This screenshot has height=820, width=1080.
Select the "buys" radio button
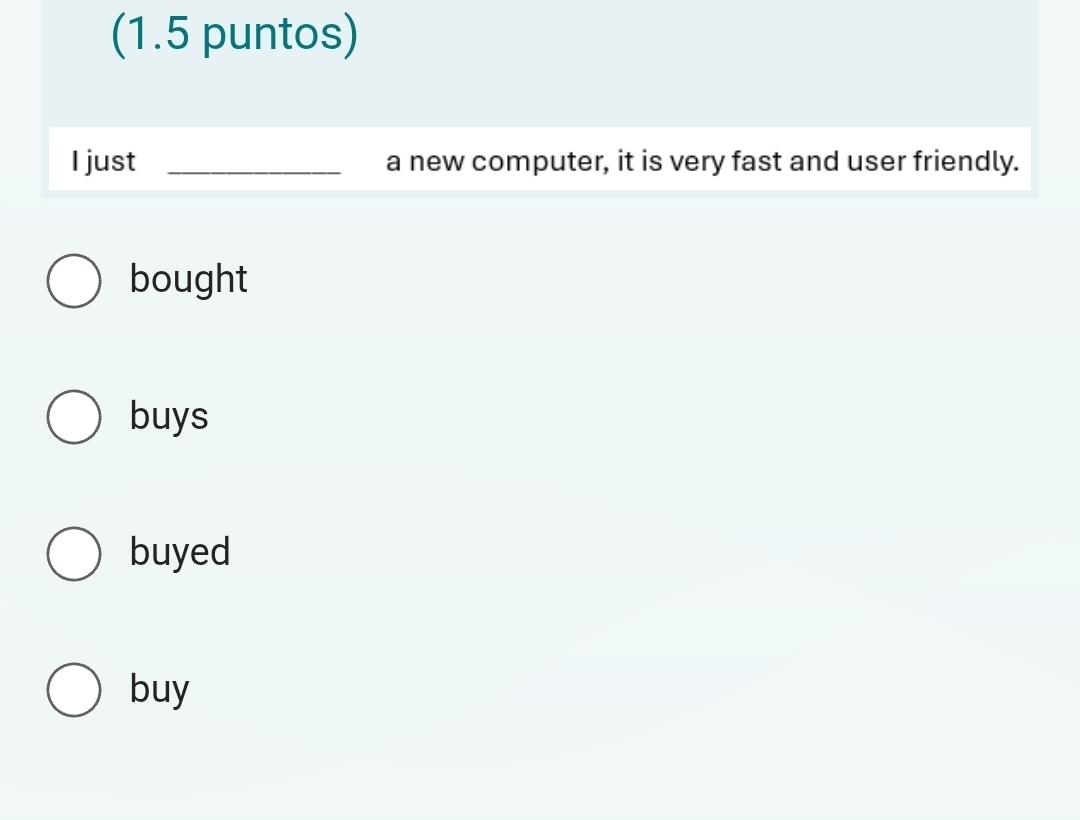73,417
